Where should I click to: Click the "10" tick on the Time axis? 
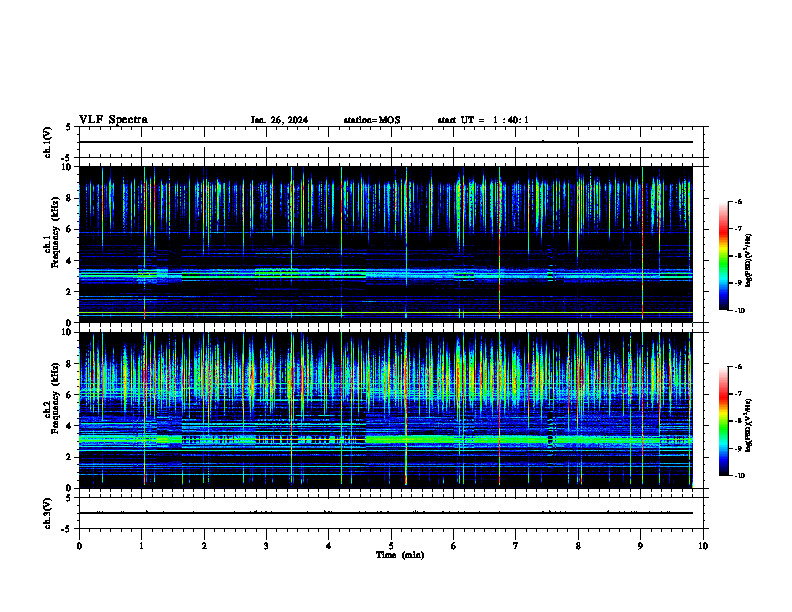[x=703, y=546]
